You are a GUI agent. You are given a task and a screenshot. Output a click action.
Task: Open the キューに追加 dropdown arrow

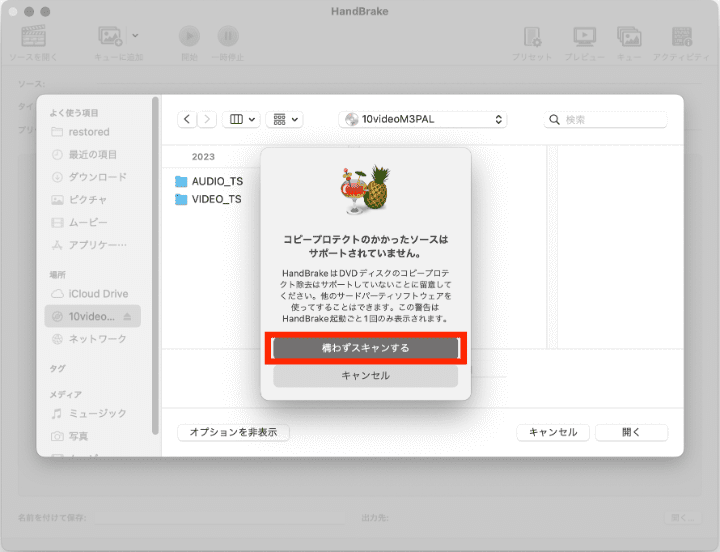pyautogui.click(x=135, y=35)
